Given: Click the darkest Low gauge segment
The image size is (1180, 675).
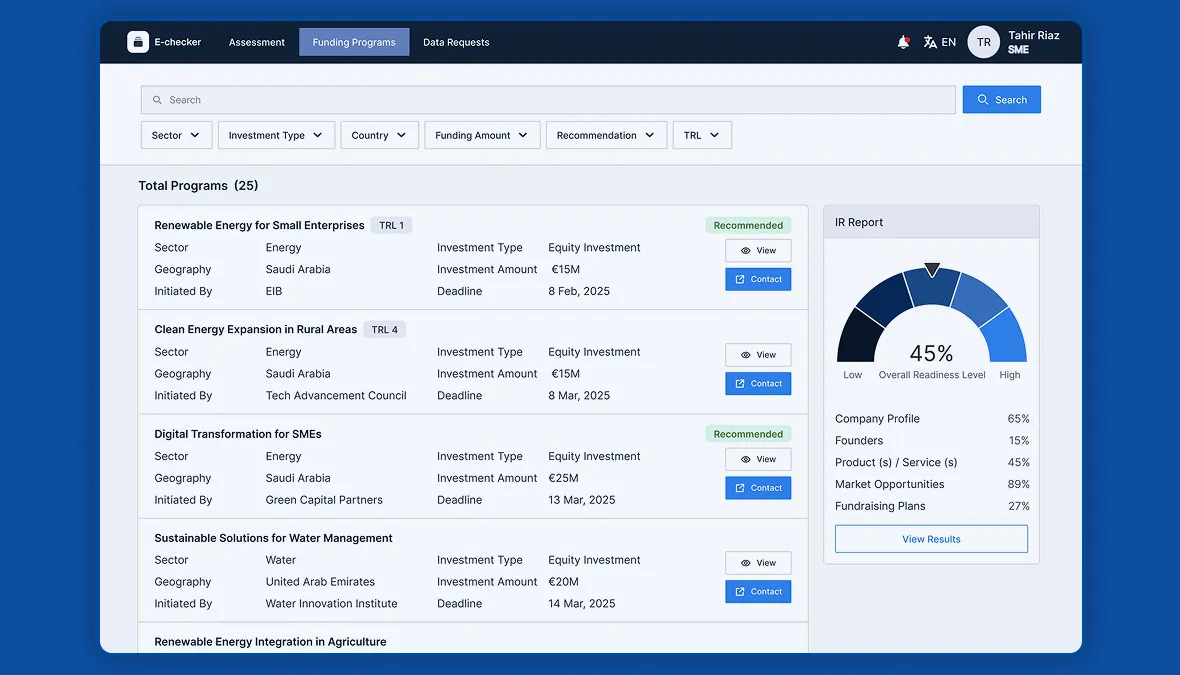Looking at the screenshot, I should pyautogui.click(x=858, y=337).
